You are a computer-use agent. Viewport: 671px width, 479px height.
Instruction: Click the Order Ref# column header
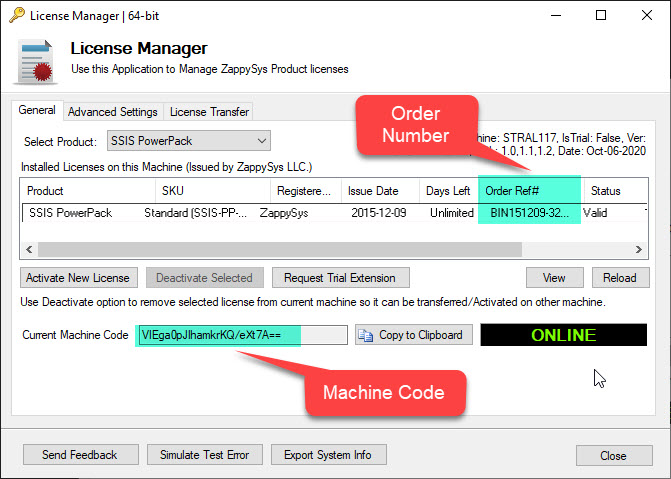click(x=530, y=190)
